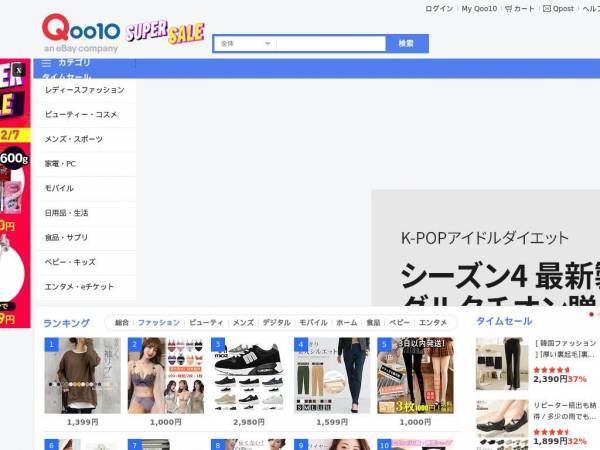The width and height of the screenshot is (600, 450).
Task: Switch ranking to デジタル tab
Action: click(276, 323)
